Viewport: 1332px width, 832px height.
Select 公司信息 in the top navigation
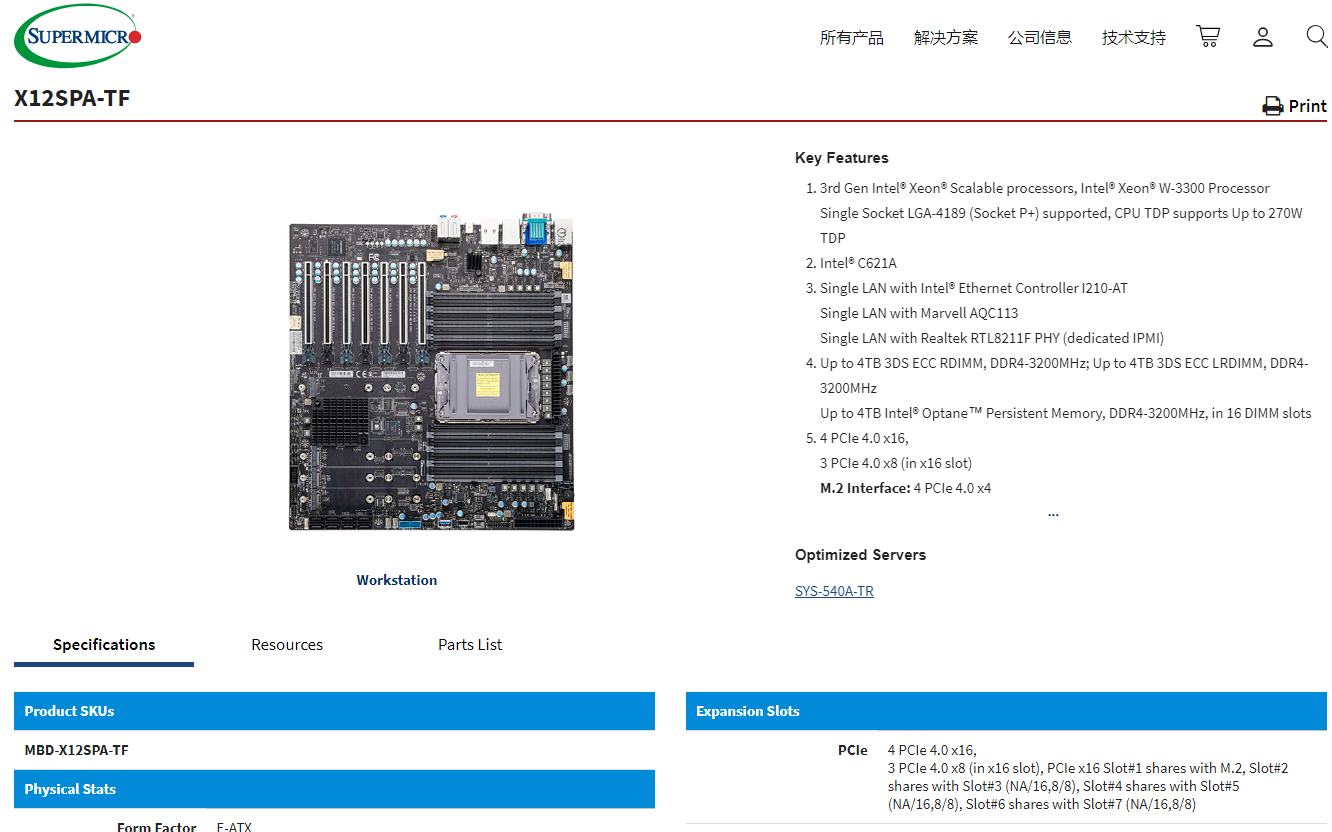click(x=1039, y=38)
